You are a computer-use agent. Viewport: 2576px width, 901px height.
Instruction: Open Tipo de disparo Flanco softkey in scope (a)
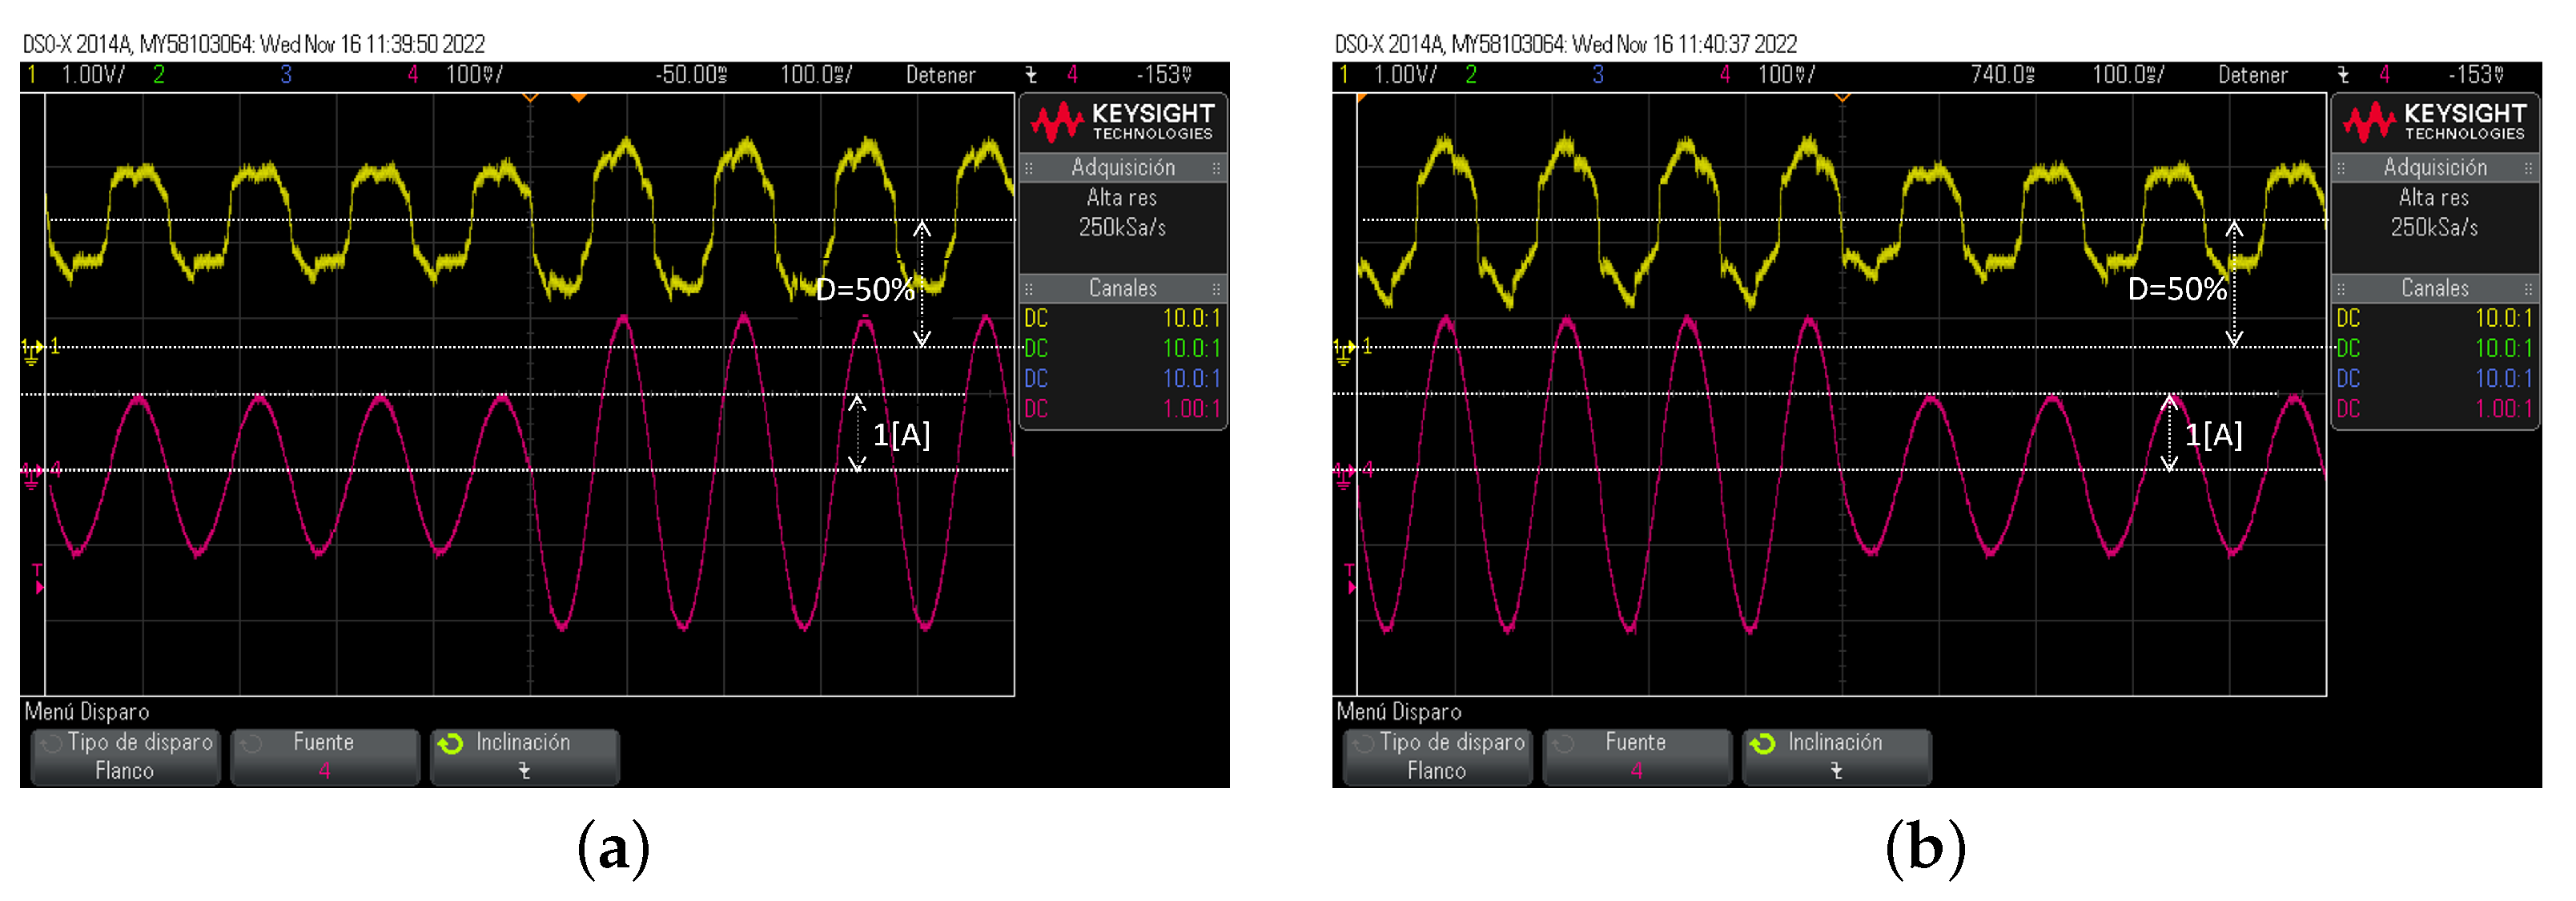click(x=125, y=757)
